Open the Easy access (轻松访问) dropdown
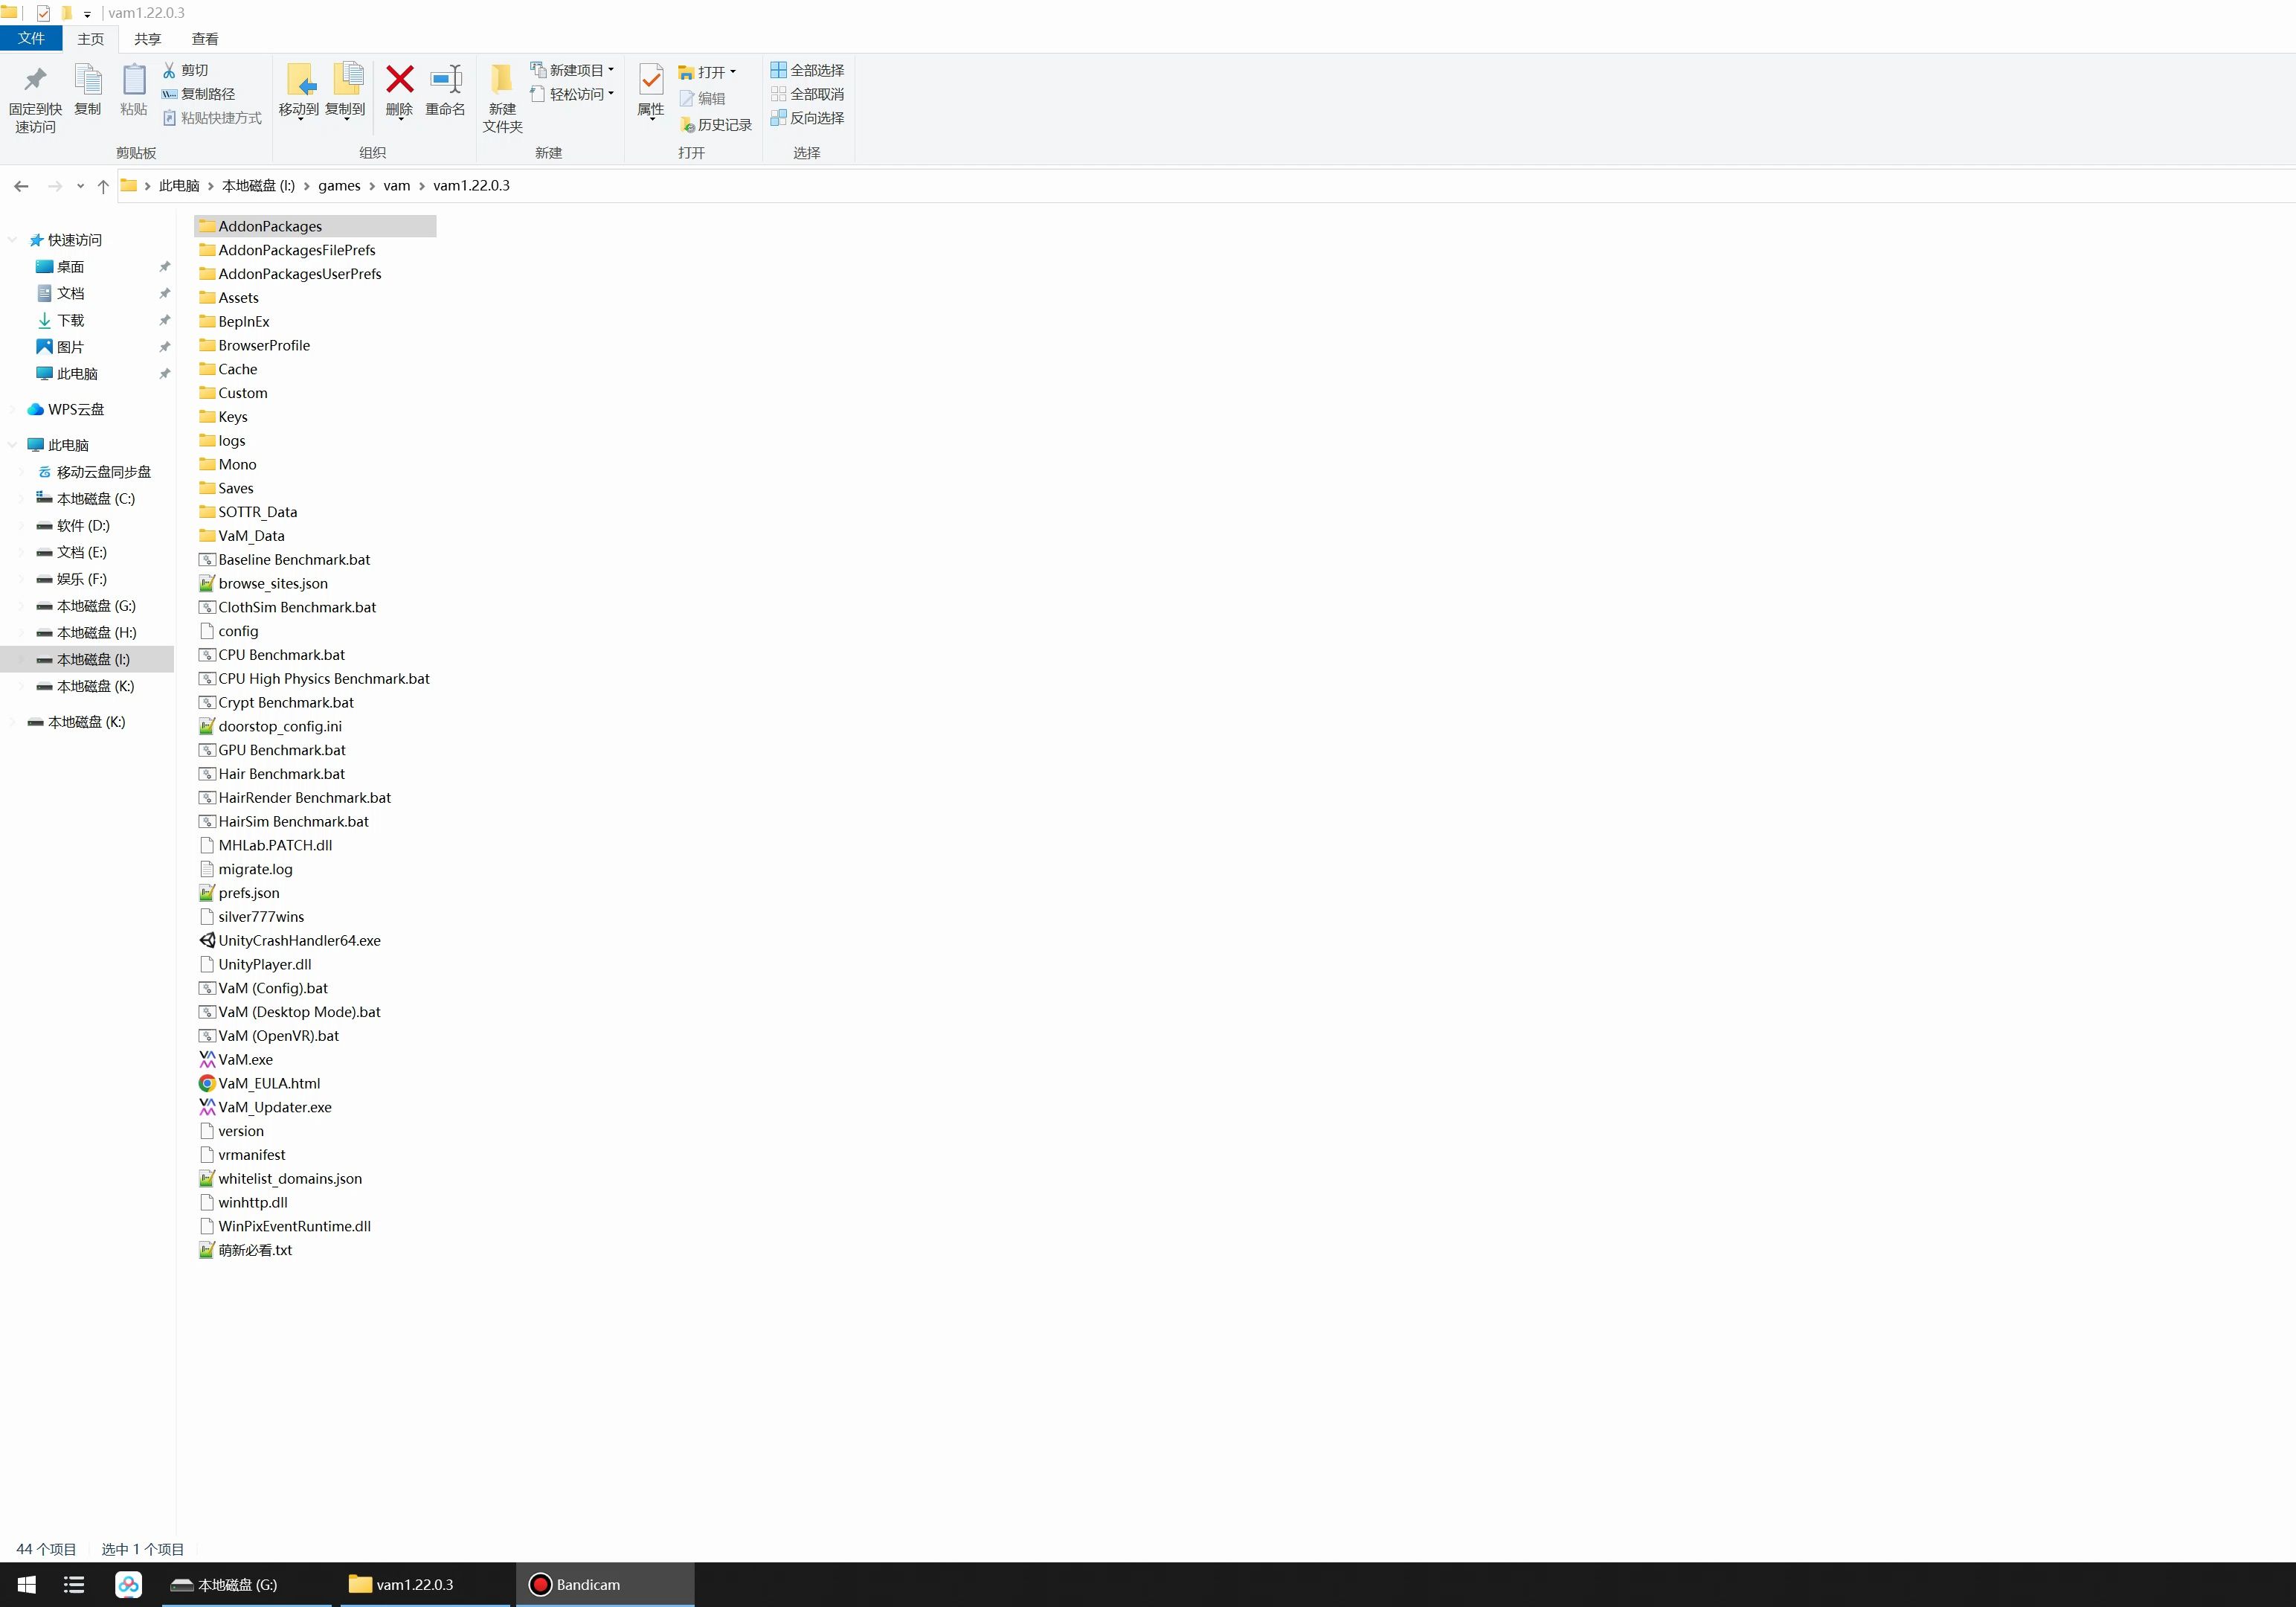The height and width of the screenshot is (1607, 2296). pos(572,94)
